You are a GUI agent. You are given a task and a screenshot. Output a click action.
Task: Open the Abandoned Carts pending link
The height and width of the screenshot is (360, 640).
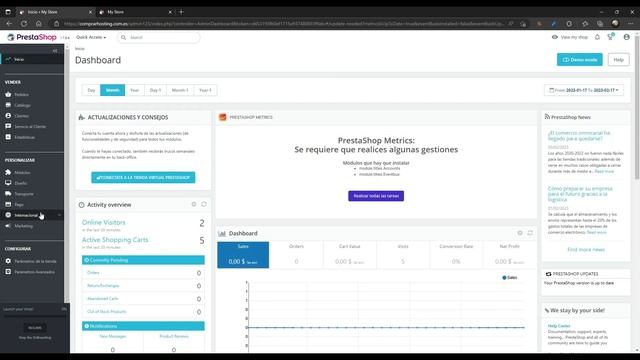(102, 298)
